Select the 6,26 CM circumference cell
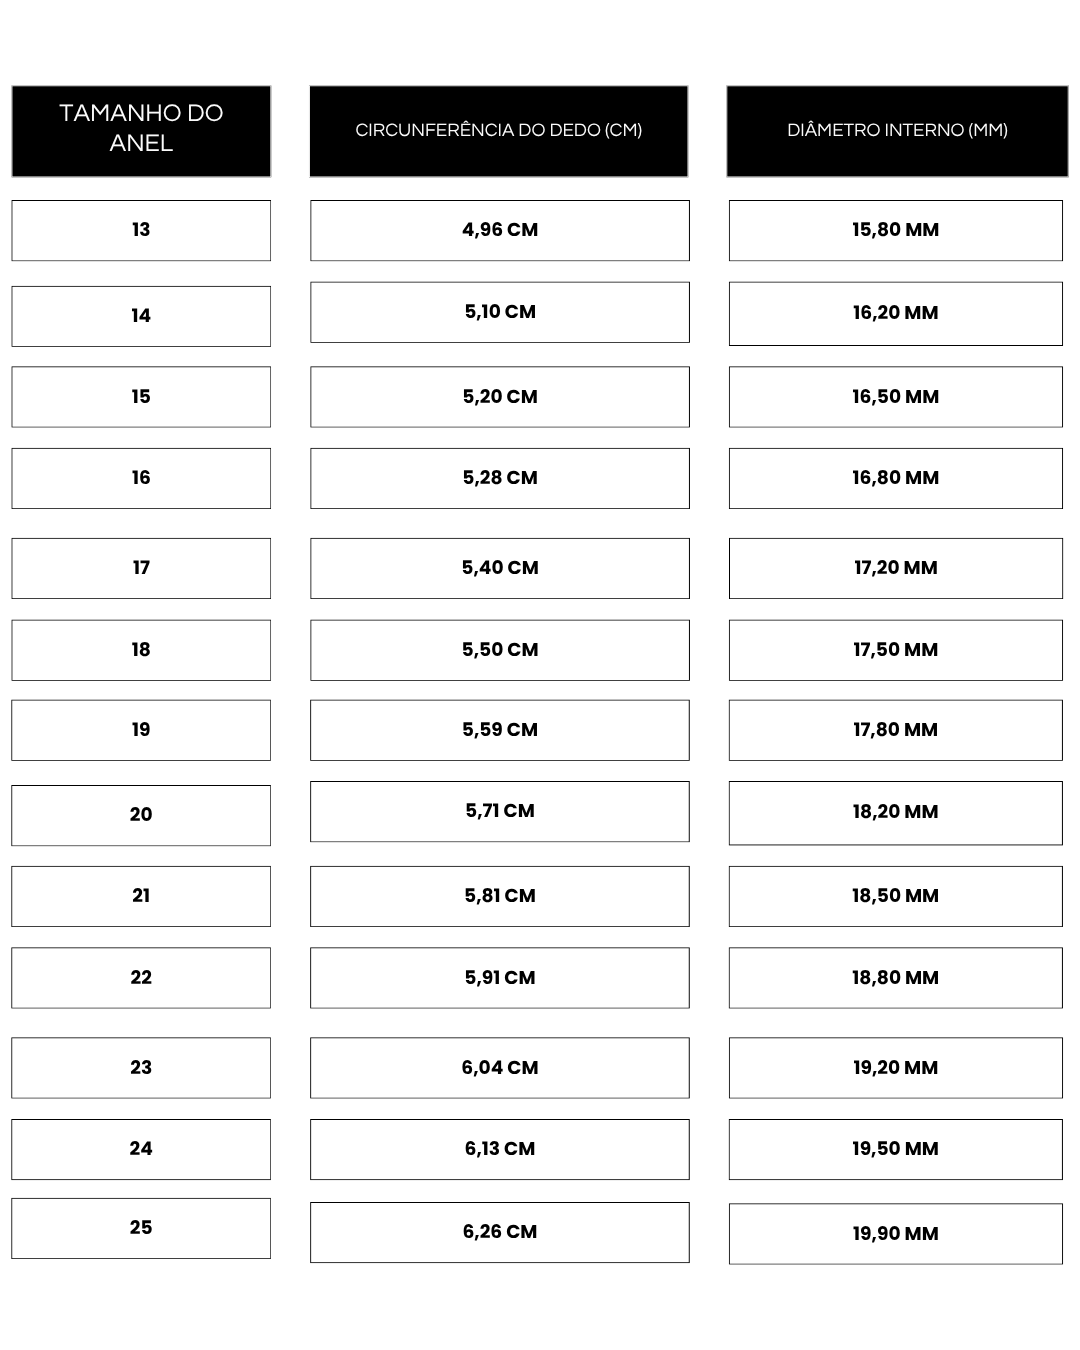 click(499, 1232)
